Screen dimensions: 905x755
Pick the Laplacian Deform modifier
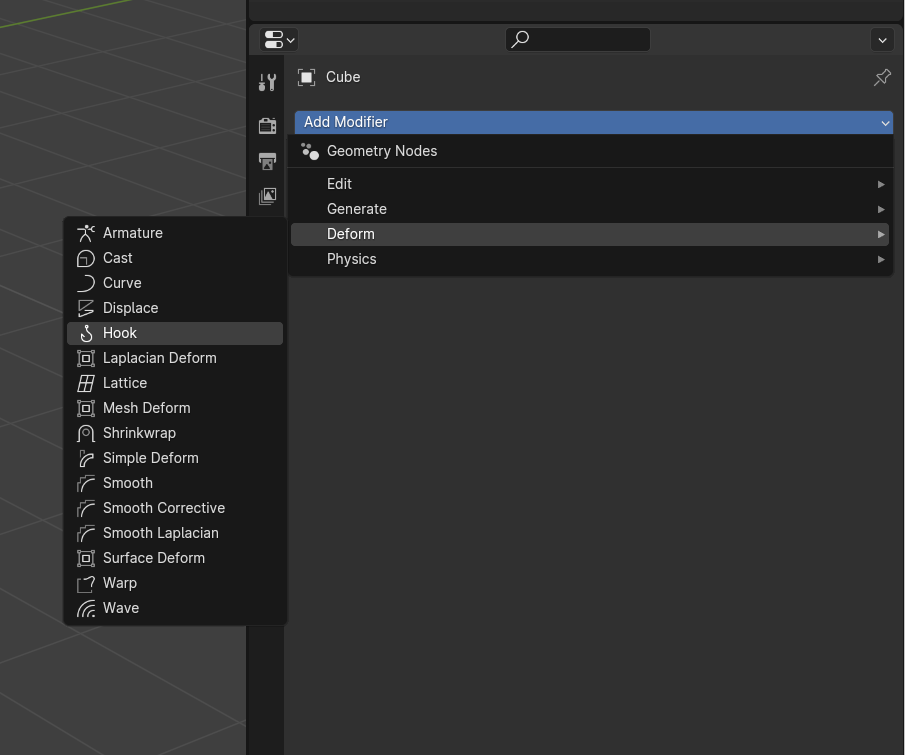tap(175, 358)
